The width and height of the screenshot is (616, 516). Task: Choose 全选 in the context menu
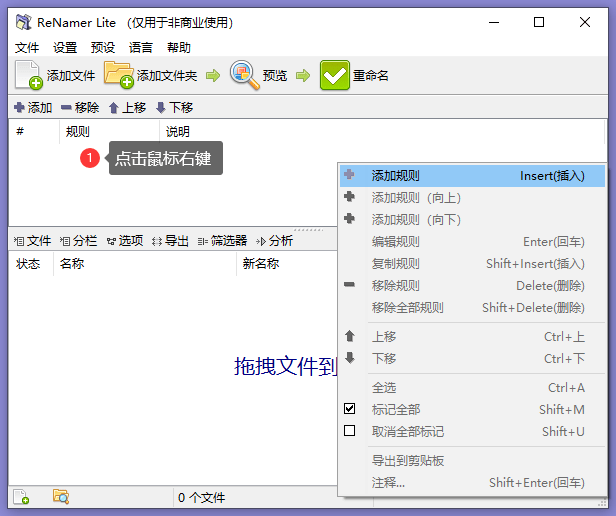click(472, 388)
